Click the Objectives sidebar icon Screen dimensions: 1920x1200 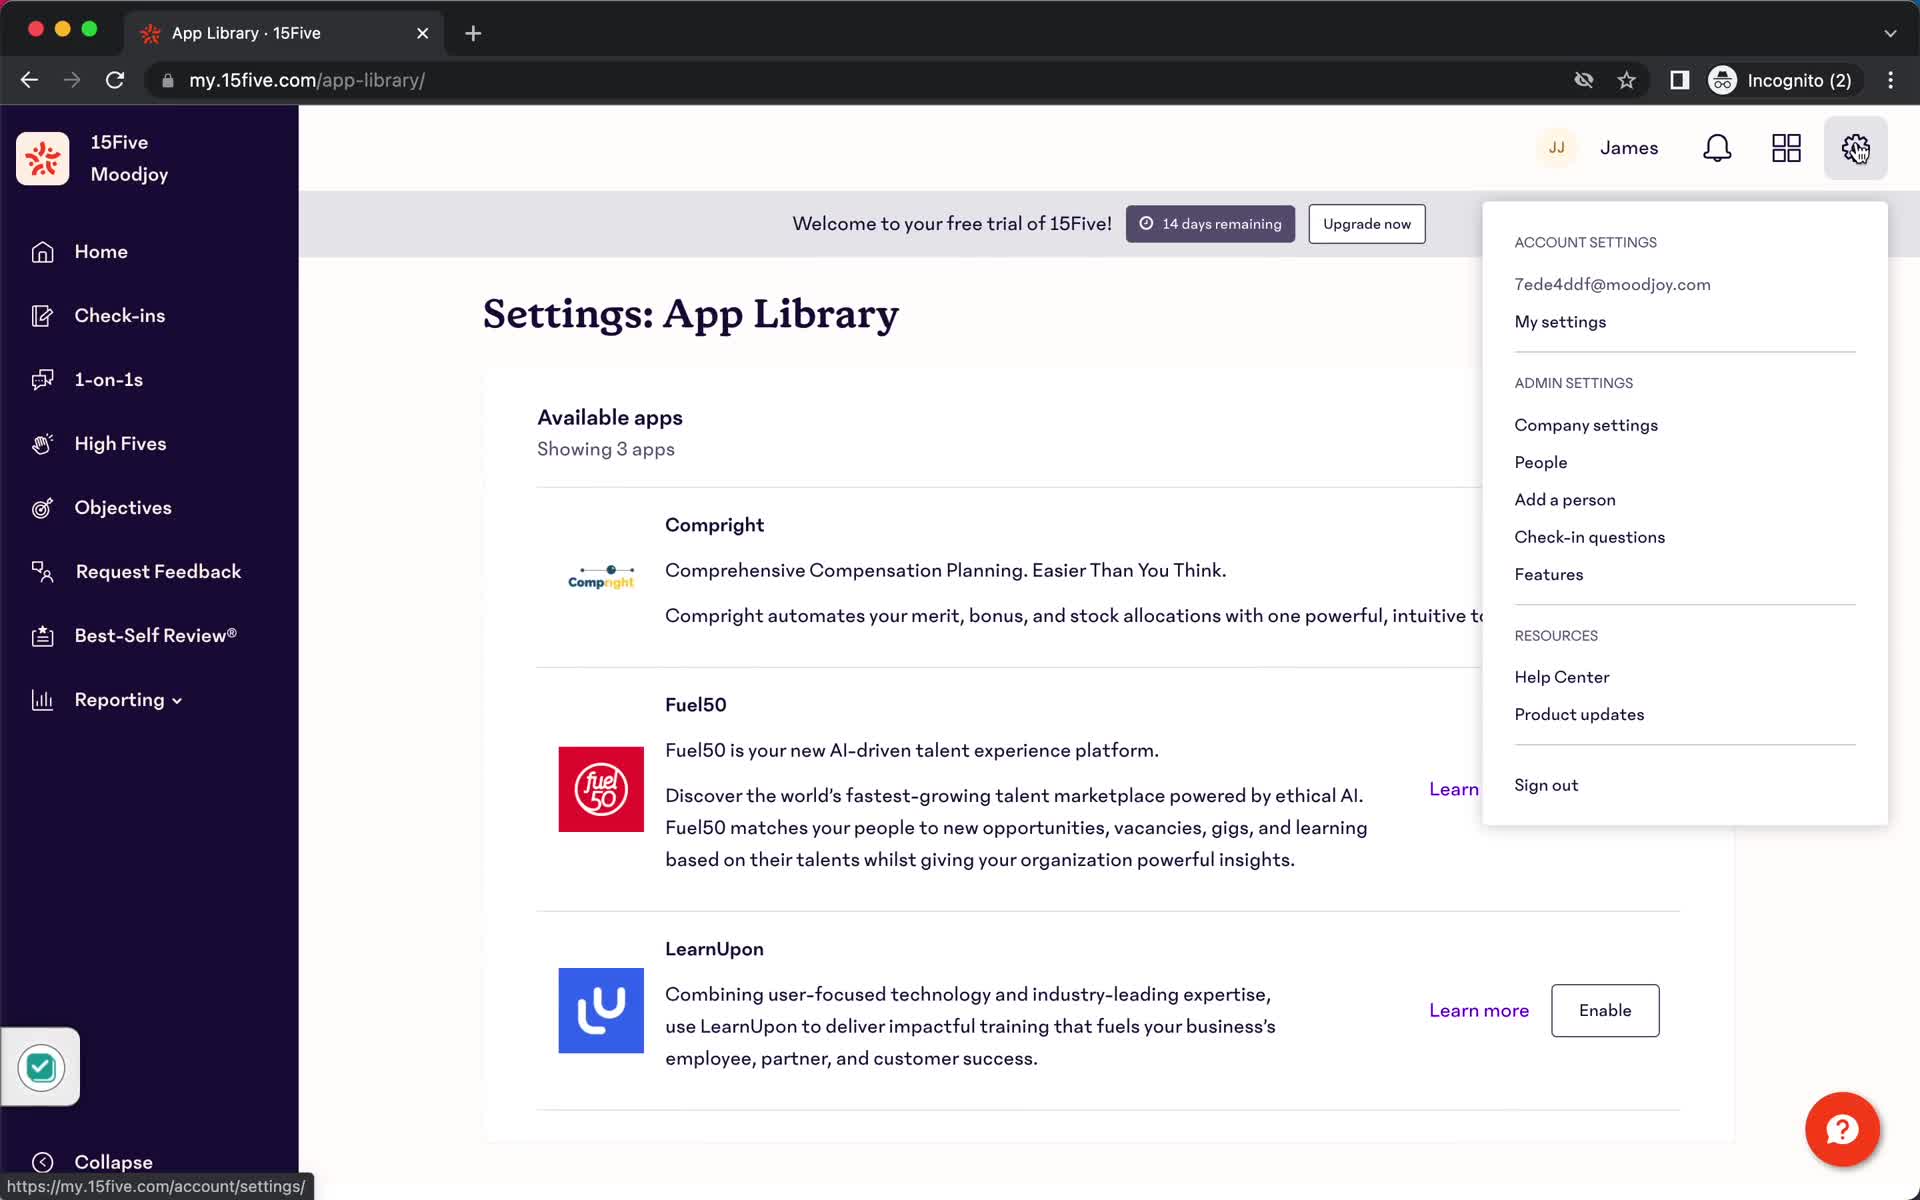point(43,507)
